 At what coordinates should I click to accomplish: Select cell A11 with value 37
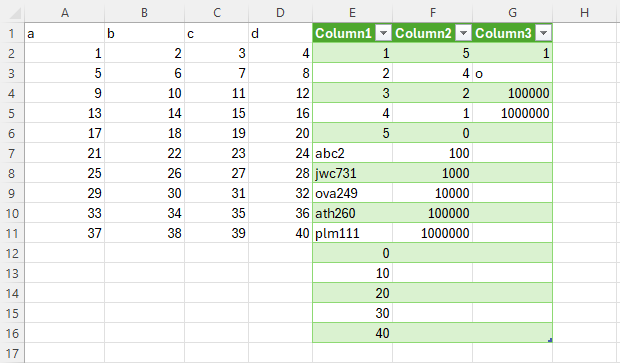tap(65, 233)
